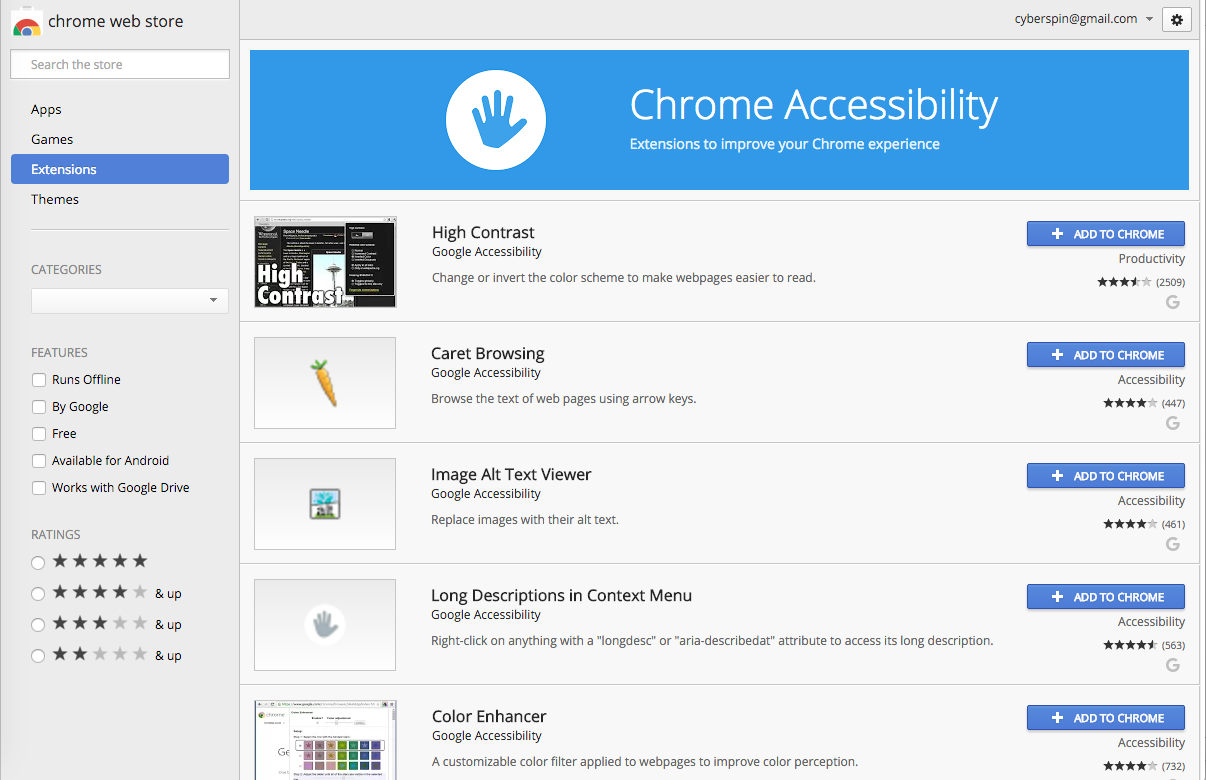
Task: Add Color Enhancer to Chrome
Action: pos(1106,718)
